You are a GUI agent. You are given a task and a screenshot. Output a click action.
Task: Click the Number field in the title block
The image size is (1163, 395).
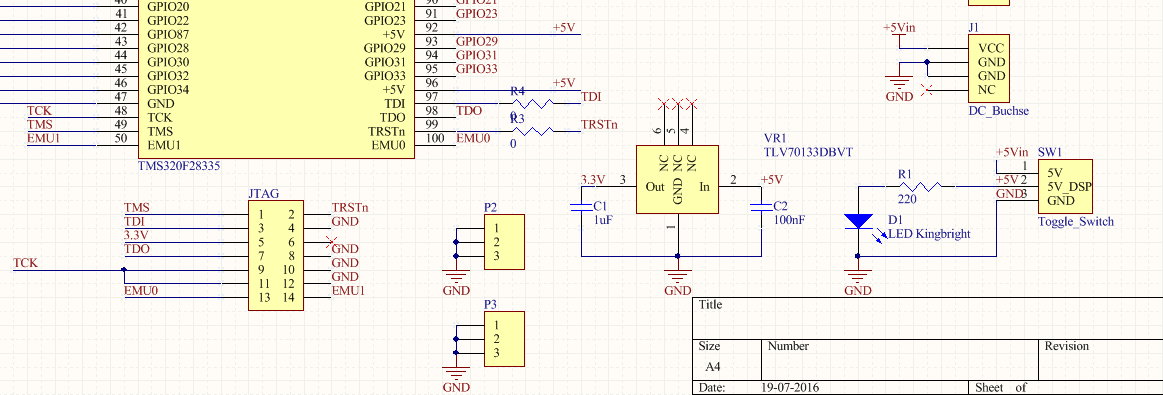pos(788,346)
